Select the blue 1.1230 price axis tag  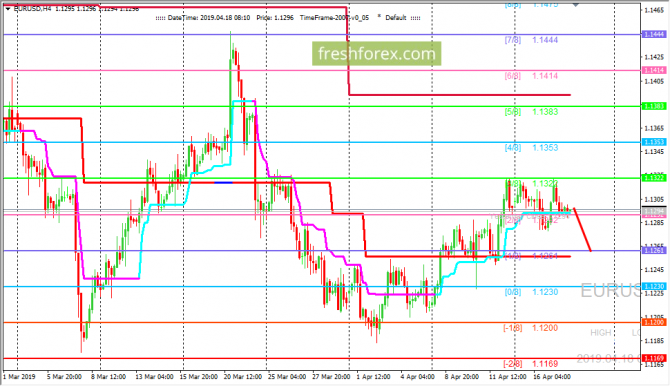(654, 286)
